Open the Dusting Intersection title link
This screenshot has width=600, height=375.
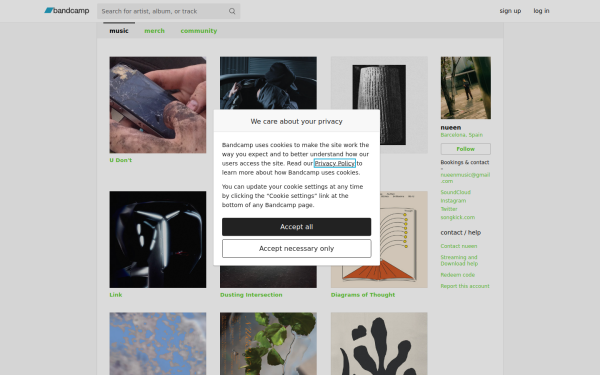[251, 295]
